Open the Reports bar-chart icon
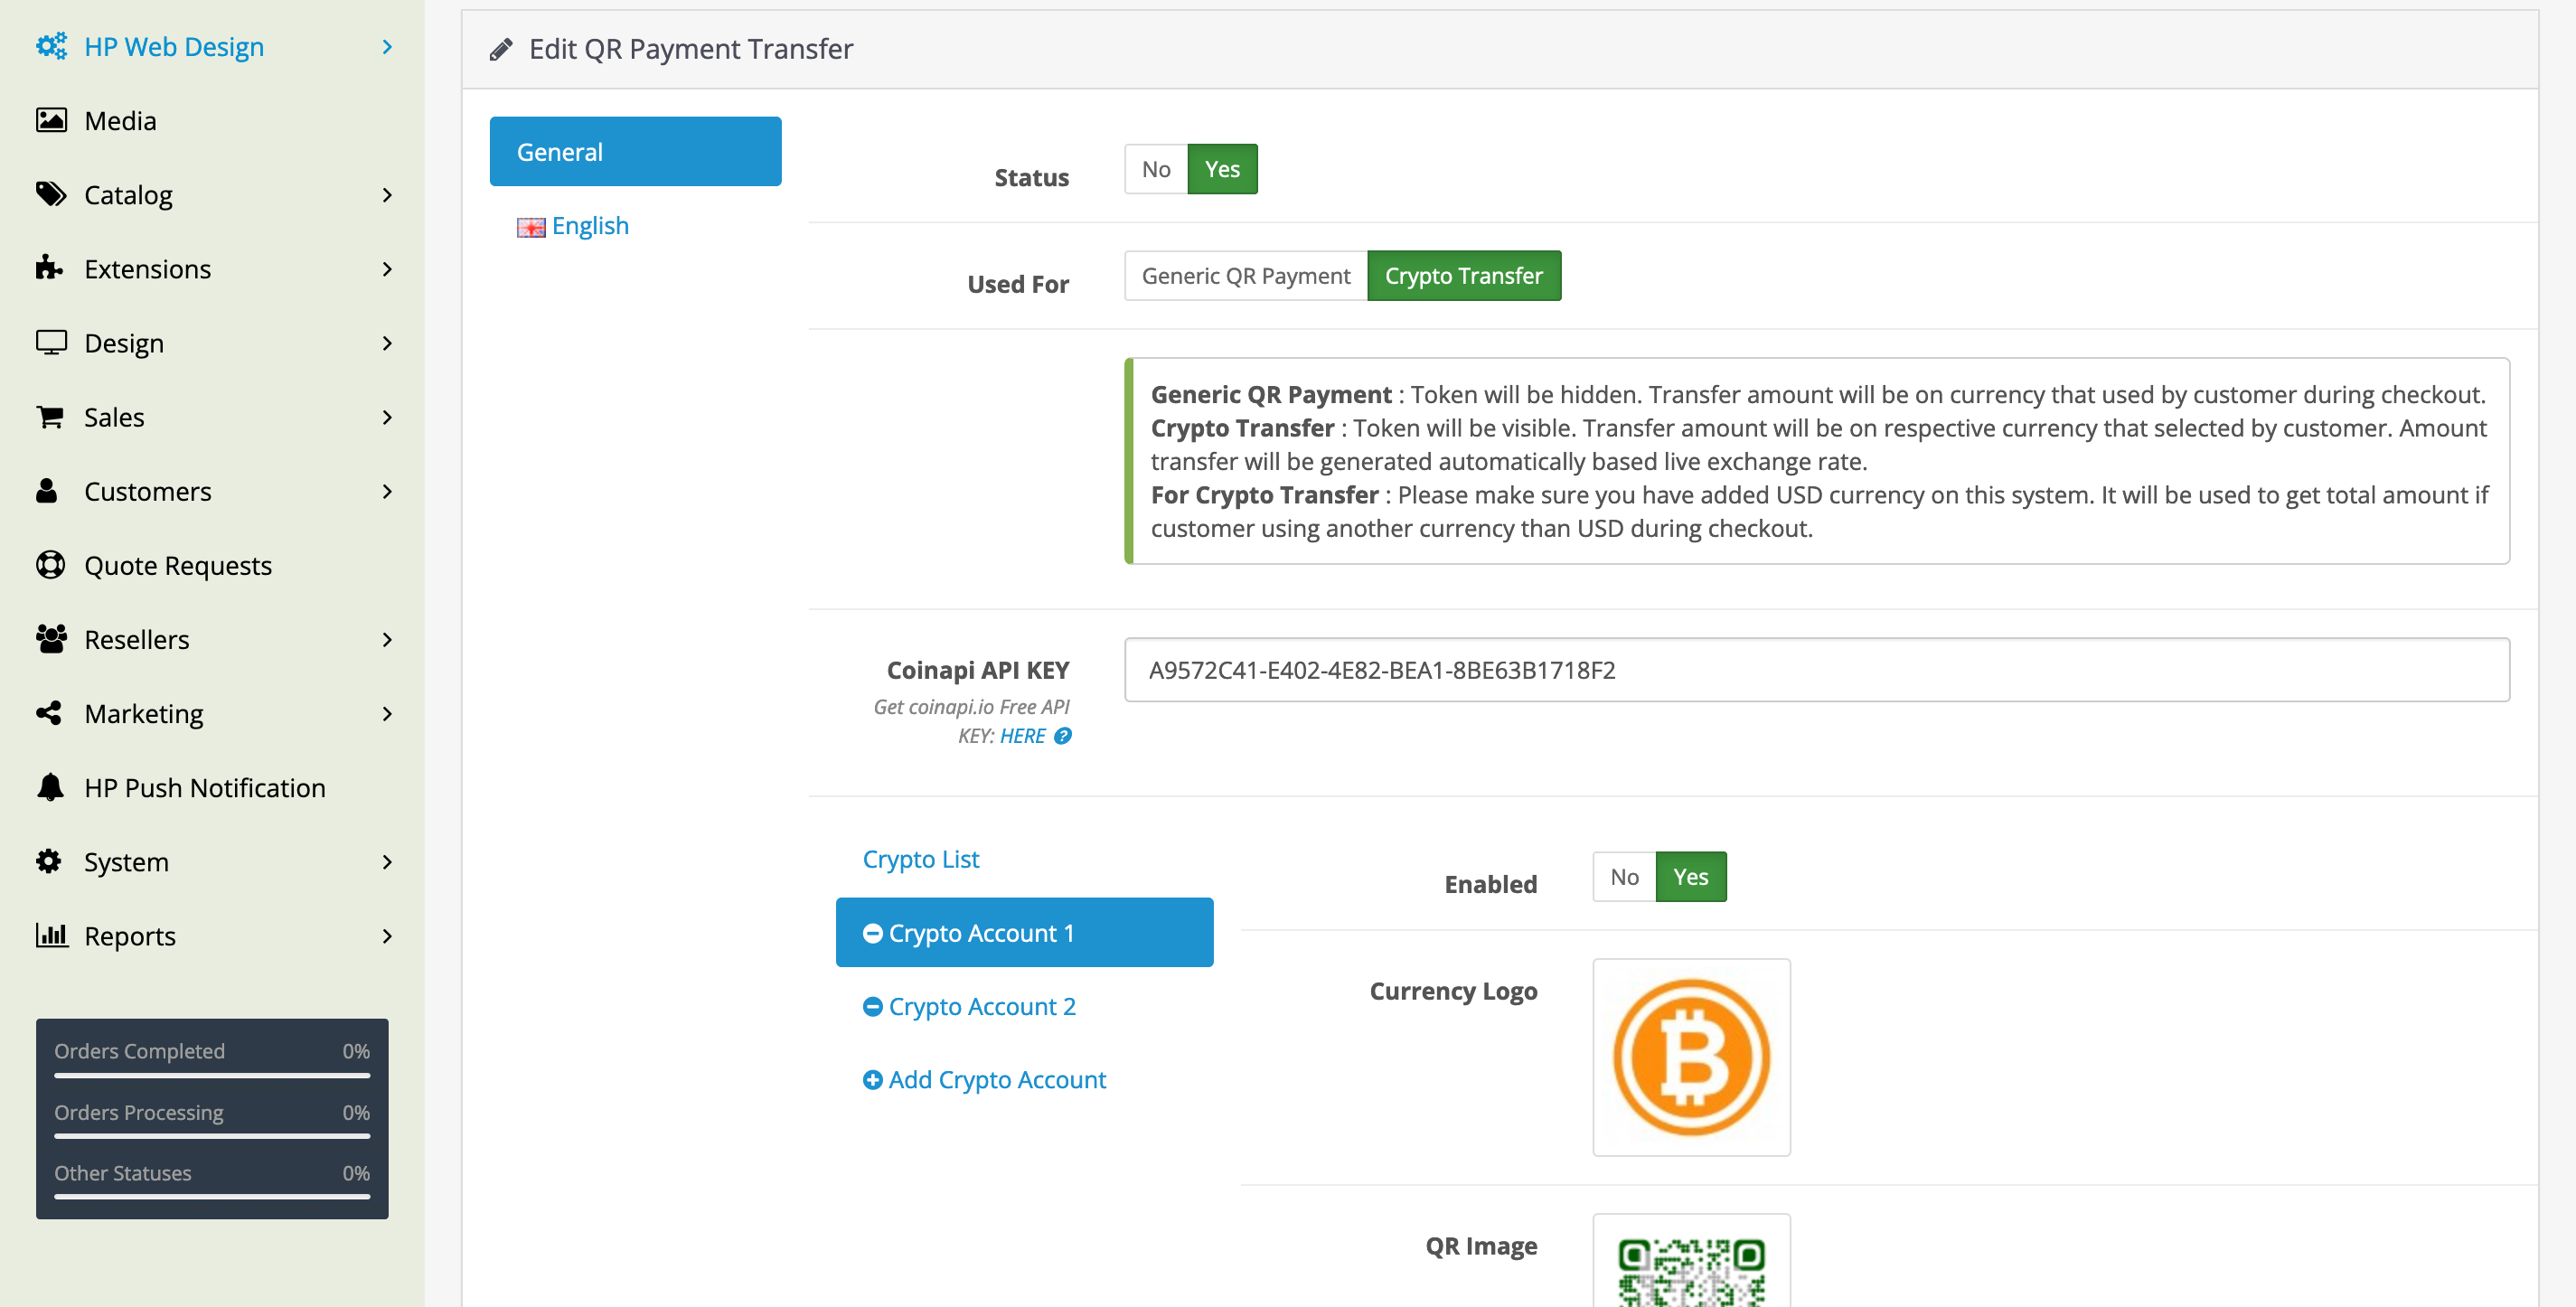 (x=51, y=935)
